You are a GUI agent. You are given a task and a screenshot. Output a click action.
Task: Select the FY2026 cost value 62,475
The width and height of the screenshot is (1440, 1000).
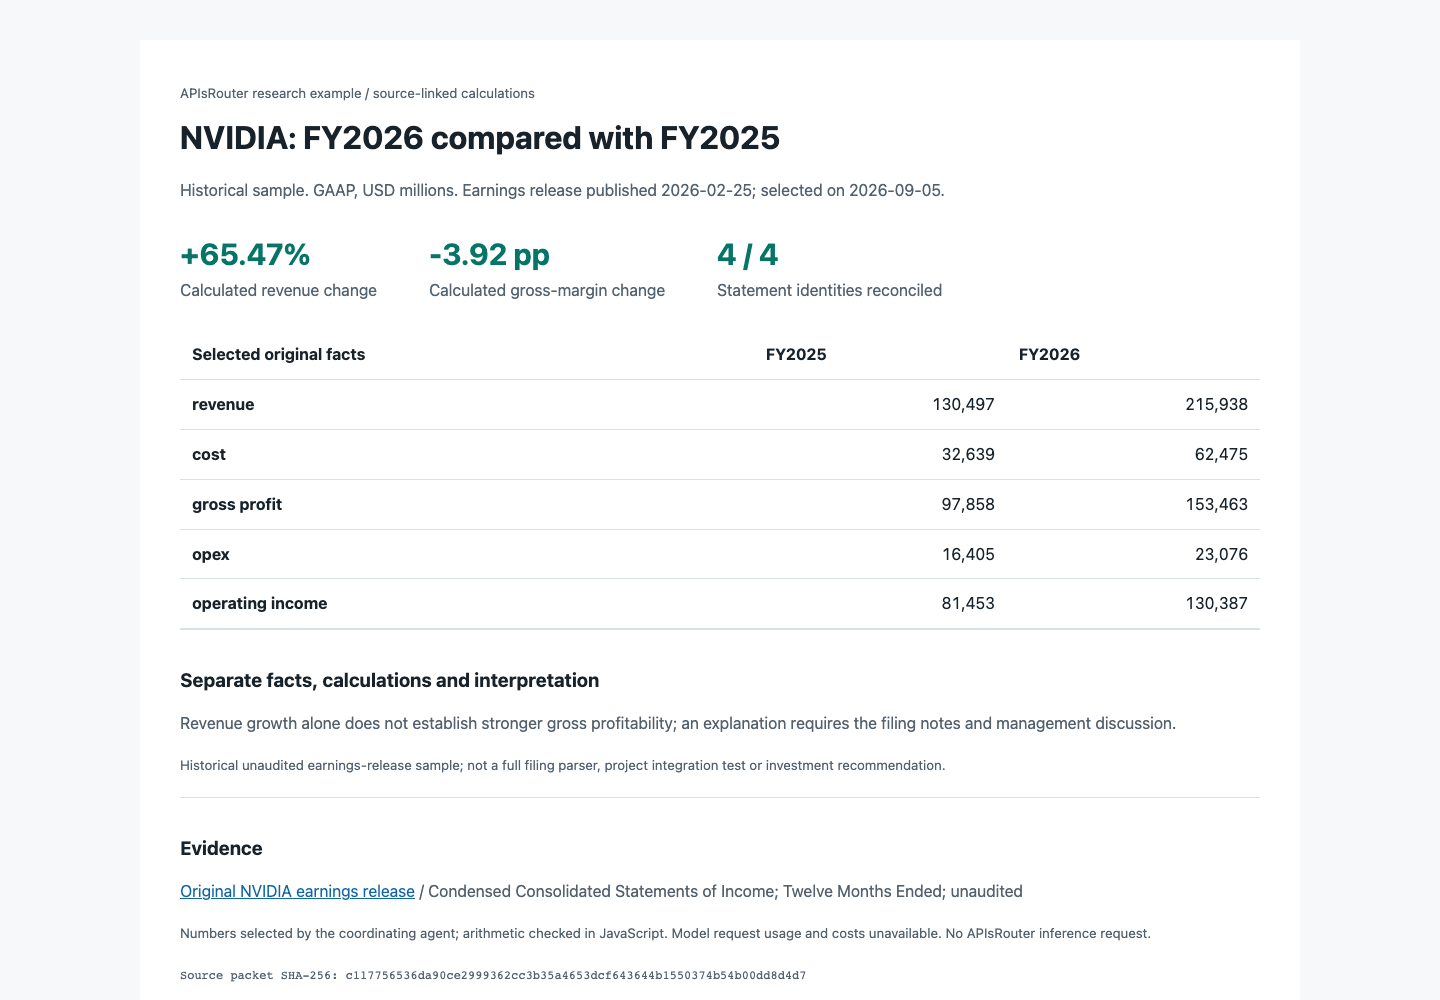[x=1221, y=454]
